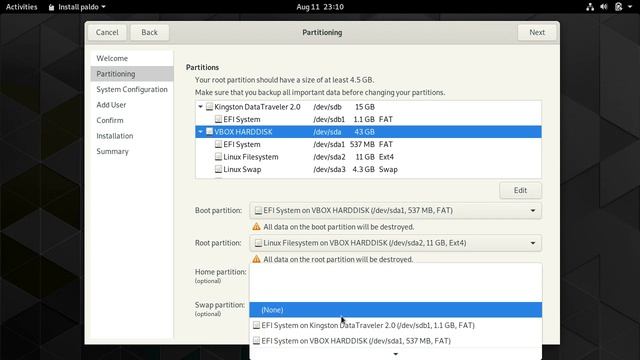Click the disk icon beside Kingston DataTraveler 2.0
This screenshot has width=640, height=360.
tap(209, 107)
